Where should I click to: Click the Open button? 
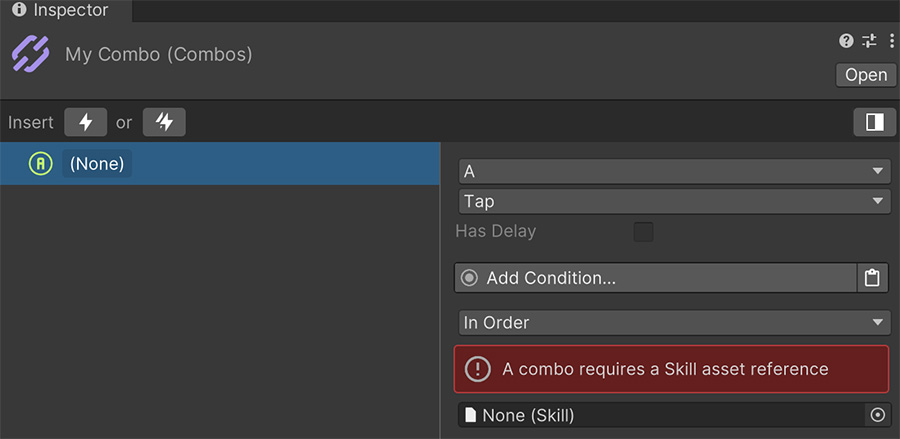[866, 75]
